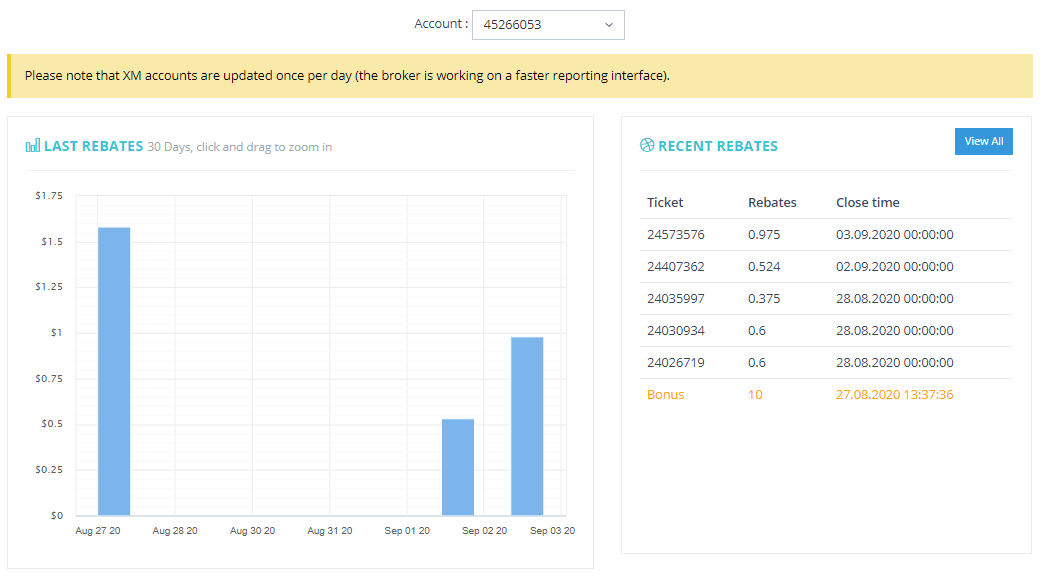The height and width of the screenshot is (577, 1040).
Task: Click the Ticket column header
Action: [665, 202]
